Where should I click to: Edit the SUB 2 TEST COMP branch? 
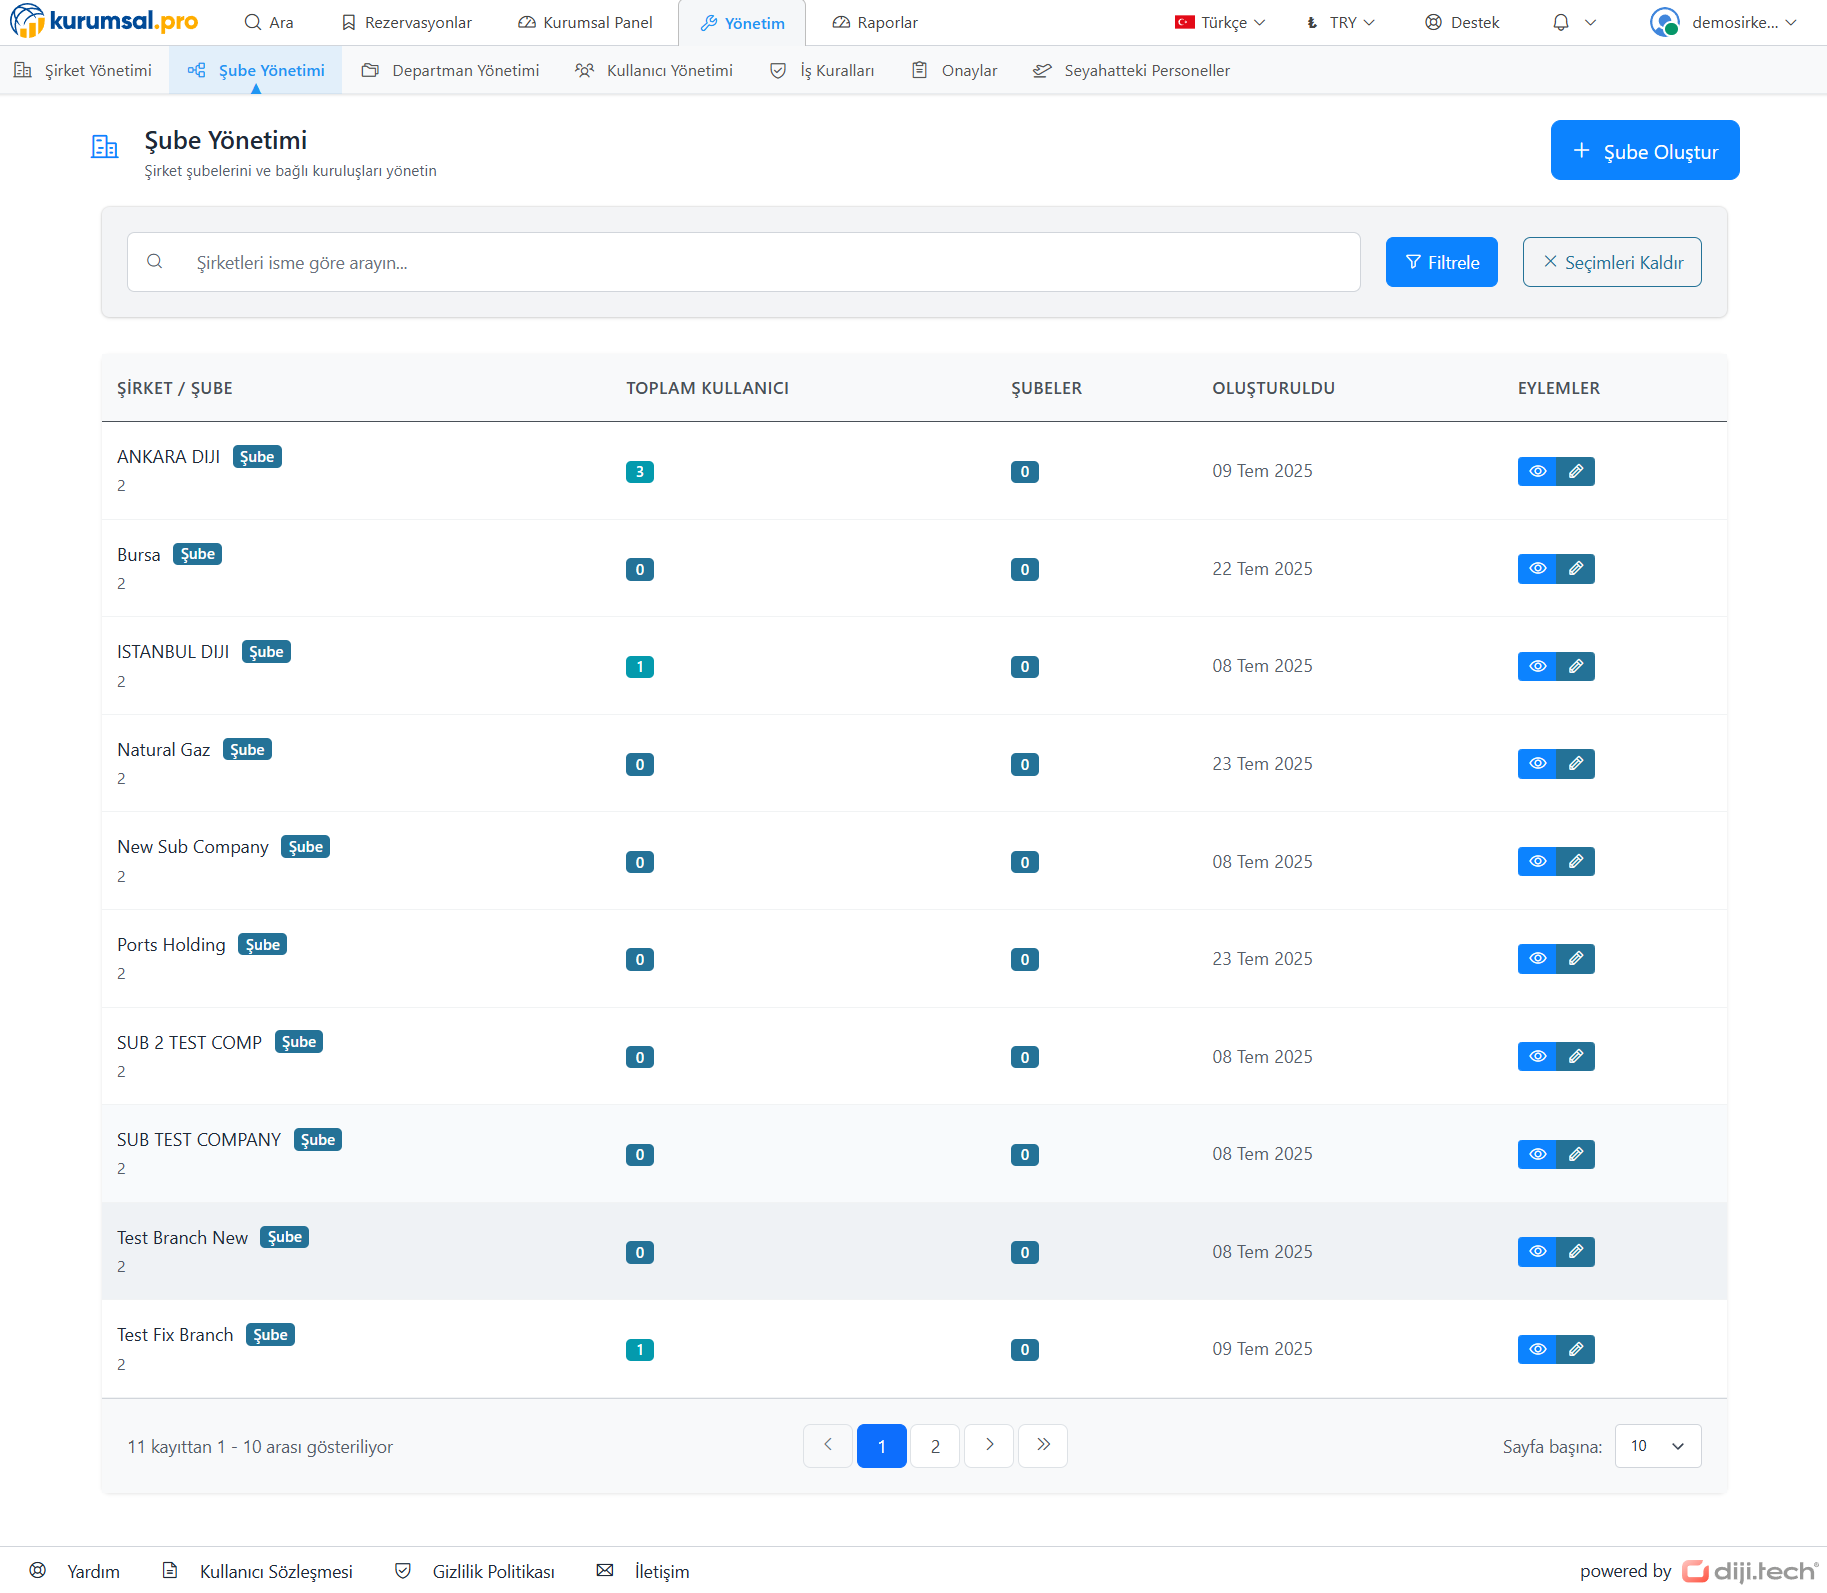[x=1576, y=1056]
